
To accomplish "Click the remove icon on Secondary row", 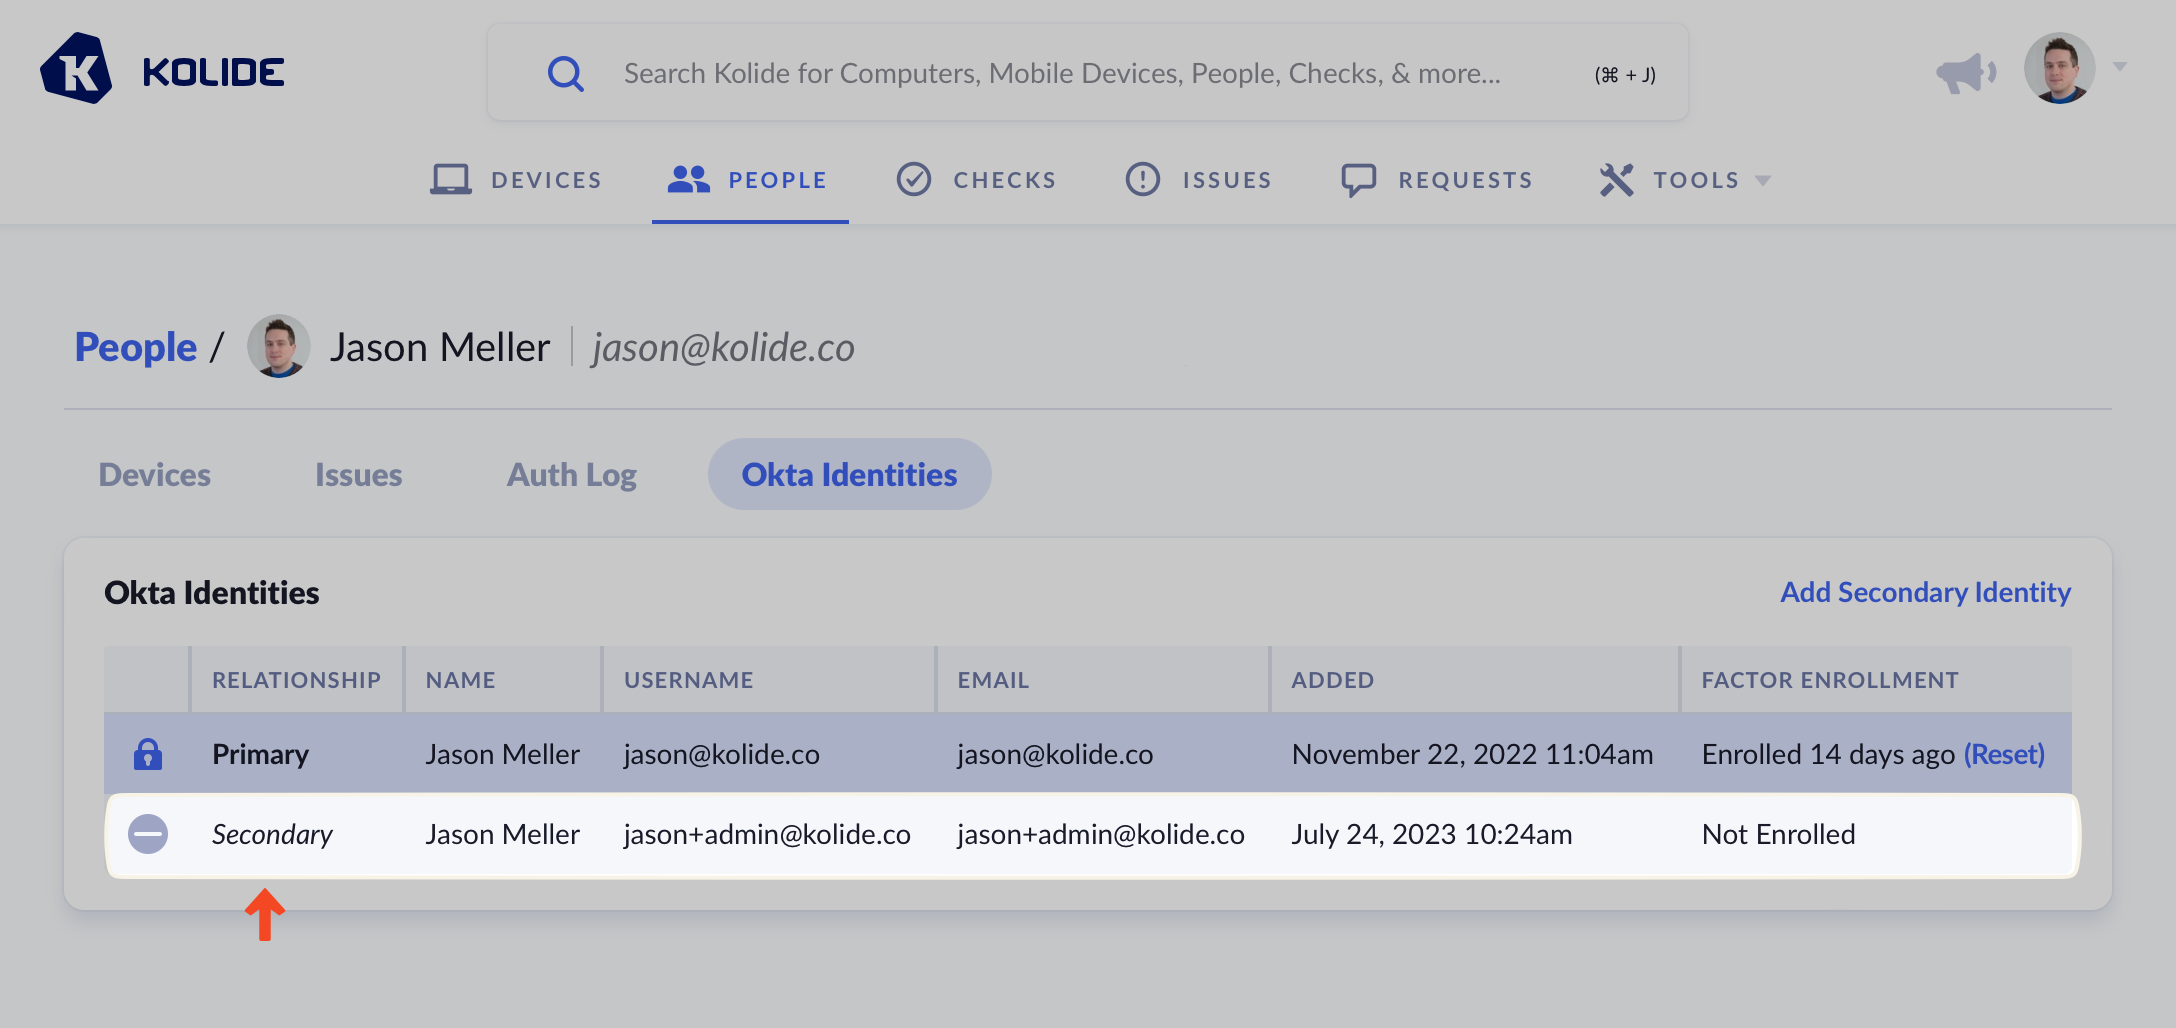I will [x=148, y=834].
